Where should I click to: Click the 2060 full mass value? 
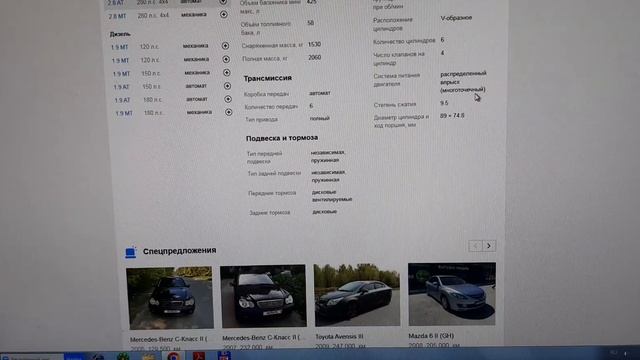(315, 58)
